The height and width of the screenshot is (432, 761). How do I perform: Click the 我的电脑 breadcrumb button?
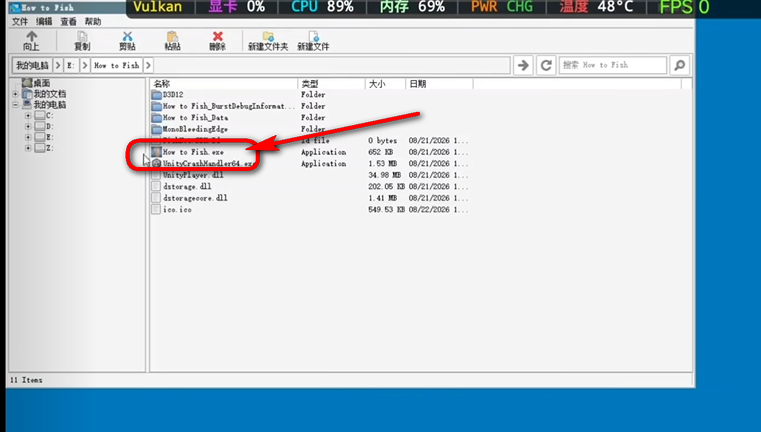[x=32, y=65]
